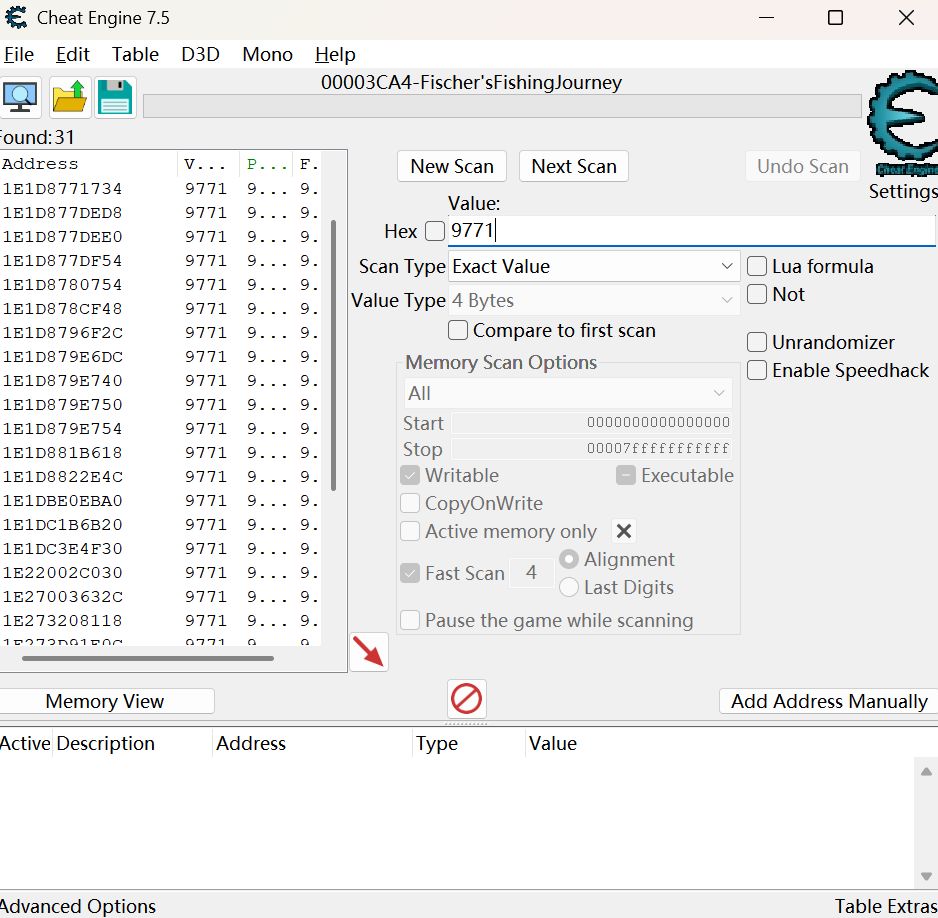Click the scan progress bar
The height and width of the screenshot is (918, 938).
click(x=502, y=106)
